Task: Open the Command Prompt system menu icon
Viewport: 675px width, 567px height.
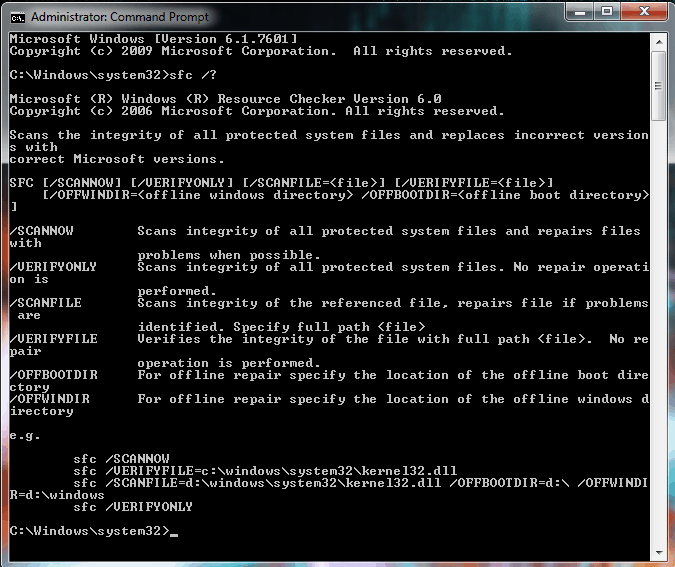Action: click(x=18, y=18)
